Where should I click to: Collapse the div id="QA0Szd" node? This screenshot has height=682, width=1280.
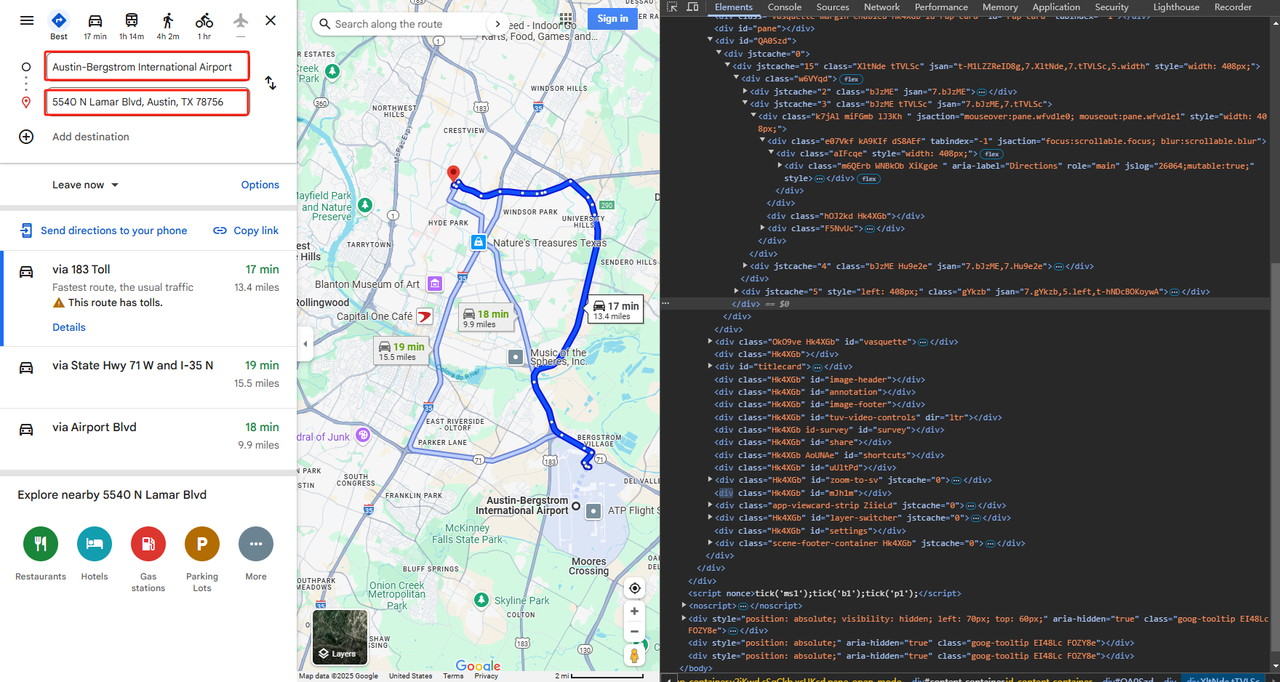(711, 40)
